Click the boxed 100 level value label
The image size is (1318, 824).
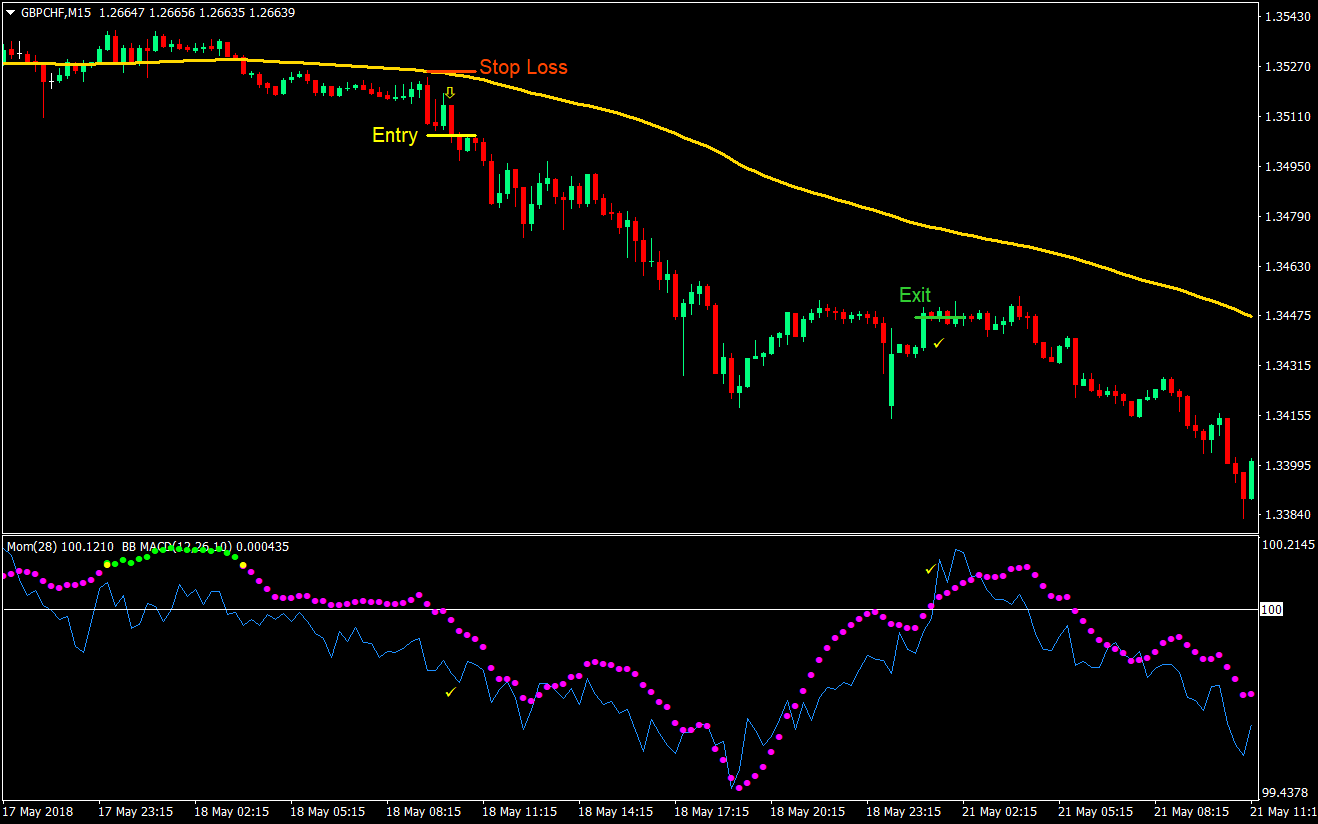click(x=1271, y=609)
